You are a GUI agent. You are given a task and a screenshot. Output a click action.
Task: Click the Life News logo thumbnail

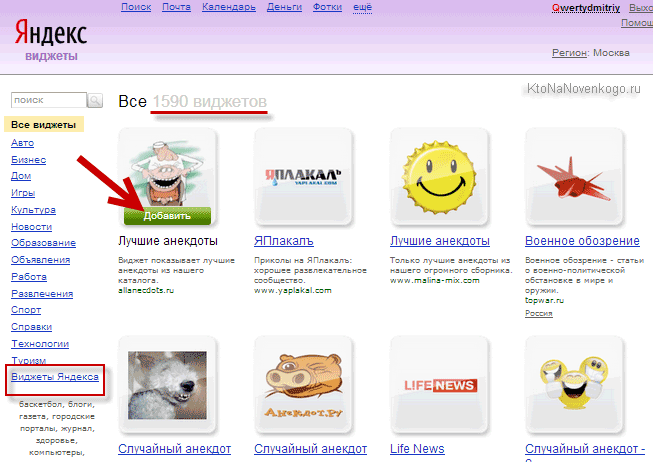439,385
